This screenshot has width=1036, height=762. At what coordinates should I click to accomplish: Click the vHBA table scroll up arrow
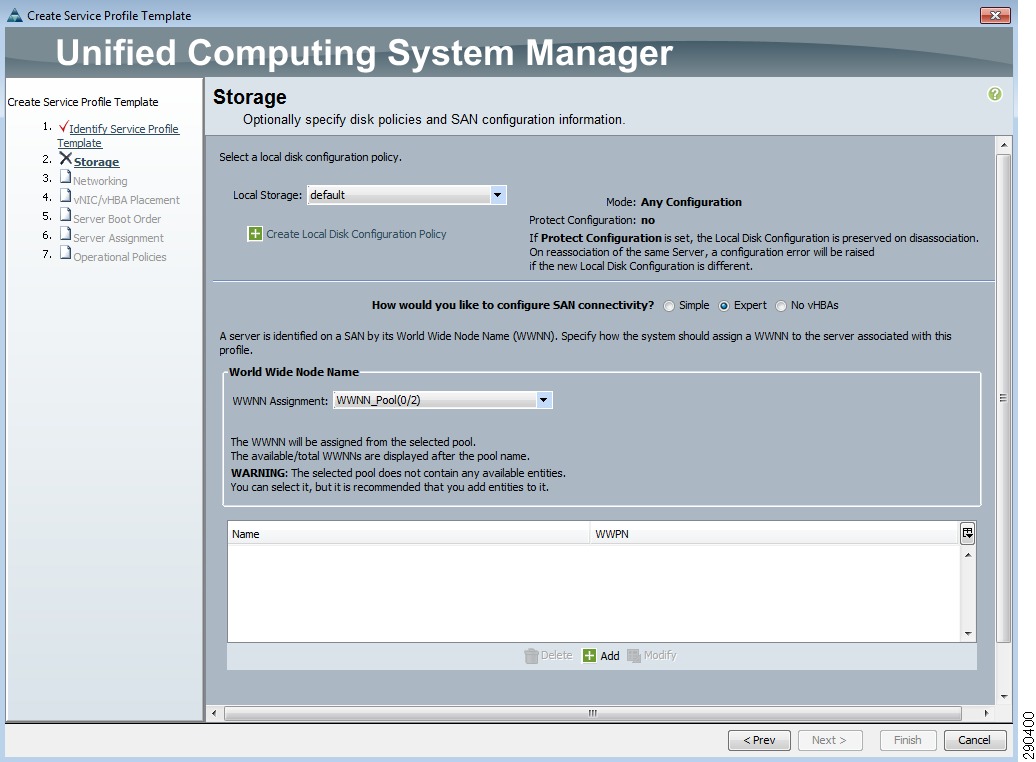pyautogui.click(x=968, y=555)
